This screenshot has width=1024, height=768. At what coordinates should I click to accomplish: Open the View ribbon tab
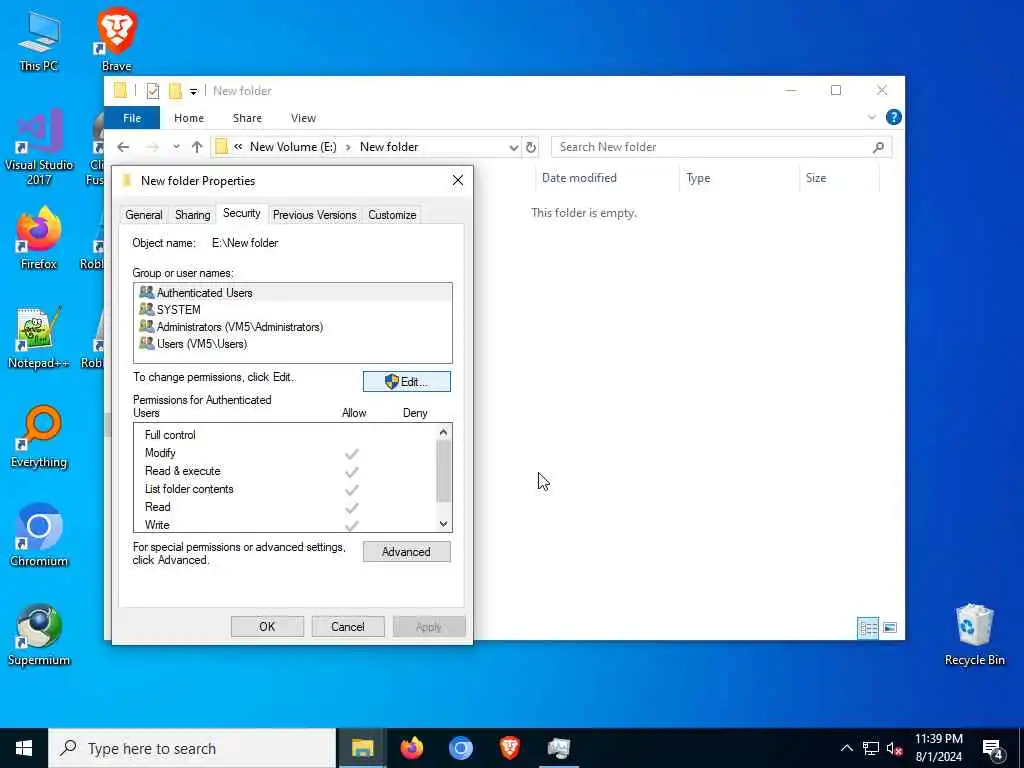(x=303, y=118)
